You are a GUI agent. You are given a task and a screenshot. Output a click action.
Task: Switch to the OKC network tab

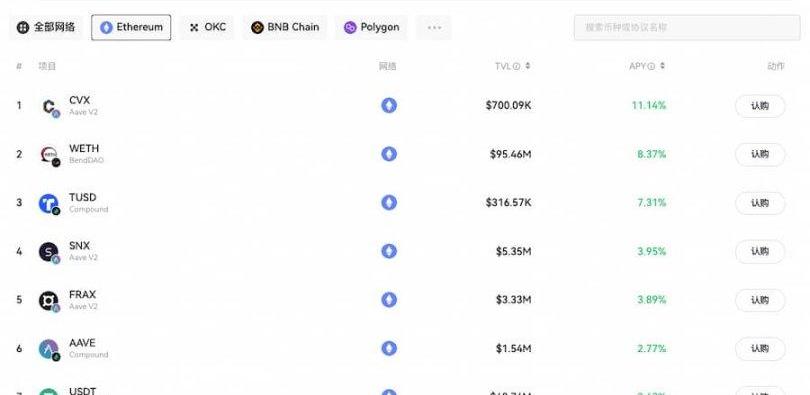click(207, 27)
